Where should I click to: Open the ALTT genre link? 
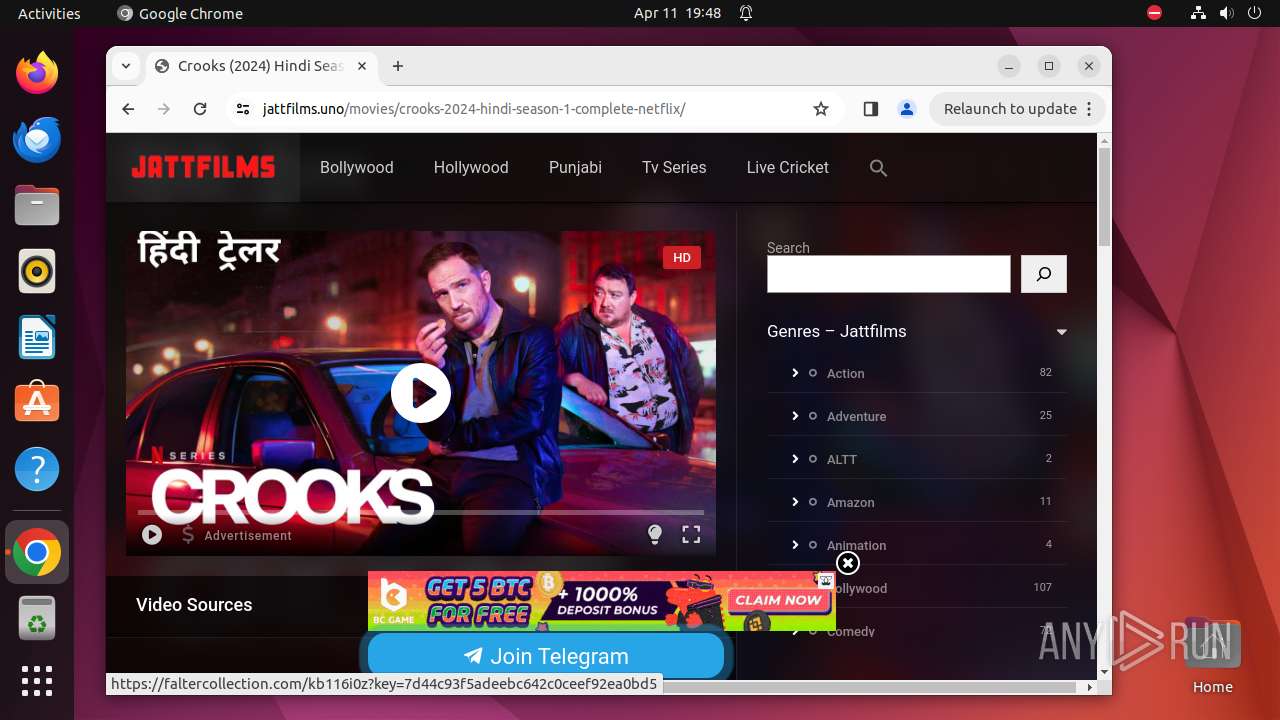point(842,459)
